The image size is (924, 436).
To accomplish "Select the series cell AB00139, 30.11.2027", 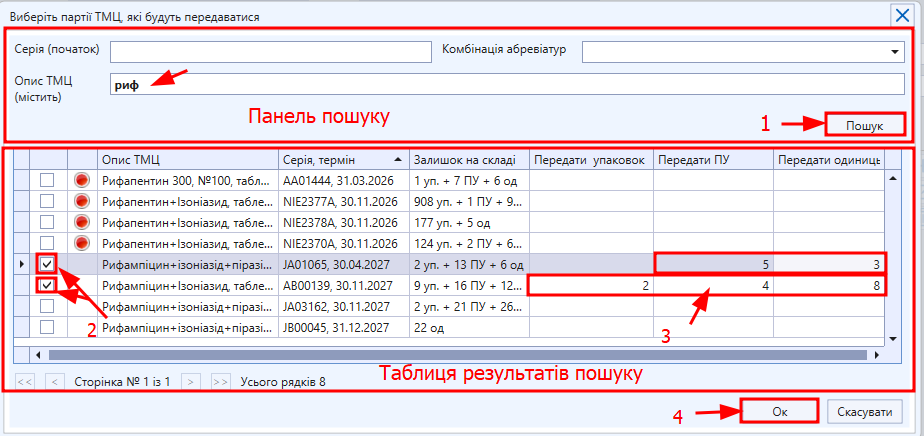I will 344,286.
